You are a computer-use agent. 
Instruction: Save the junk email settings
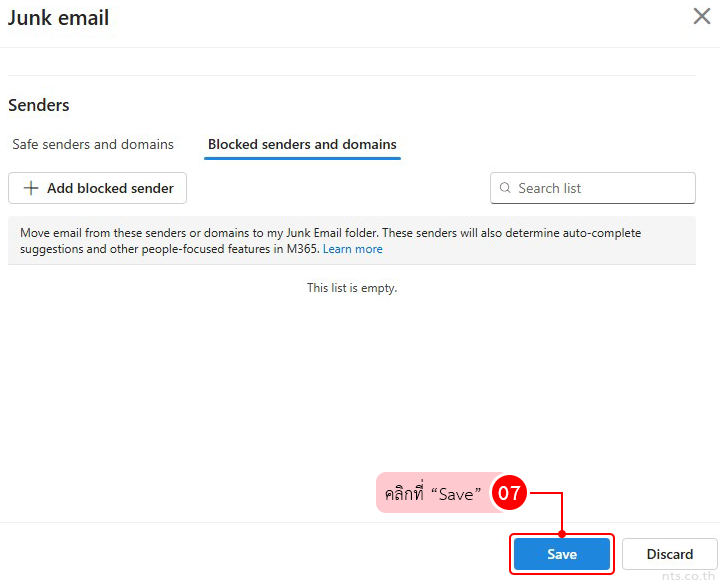(x=561, y=554)
